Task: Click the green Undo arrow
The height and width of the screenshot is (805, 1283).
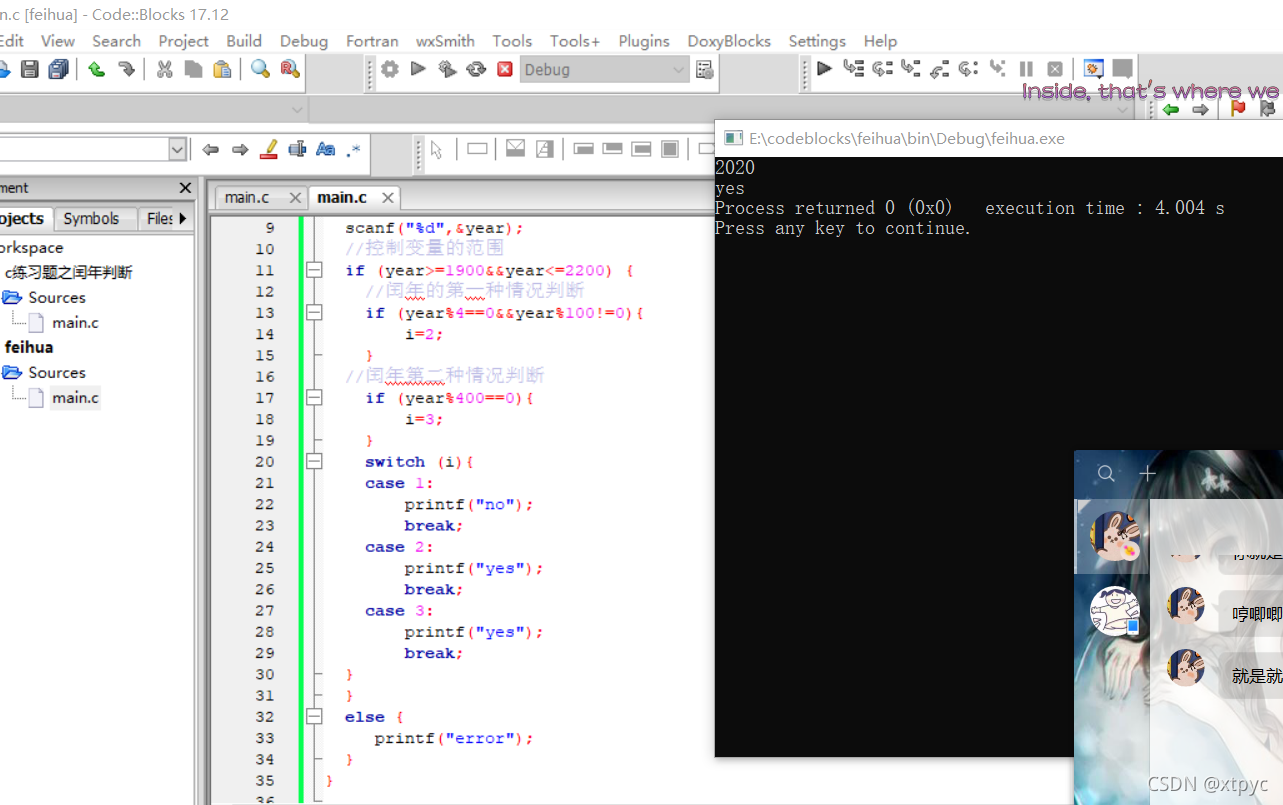Action: (96, 69)
